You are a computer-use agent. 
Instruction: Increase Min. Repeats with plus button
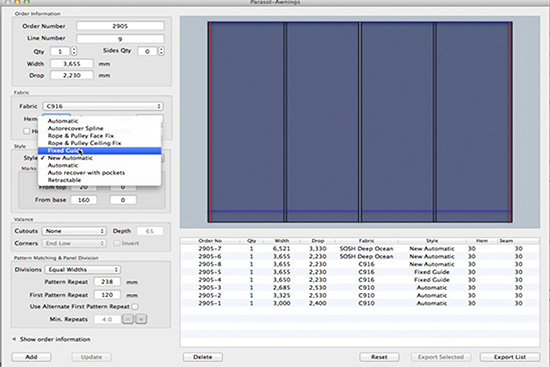pyautogui.click(x=141, y=319)
